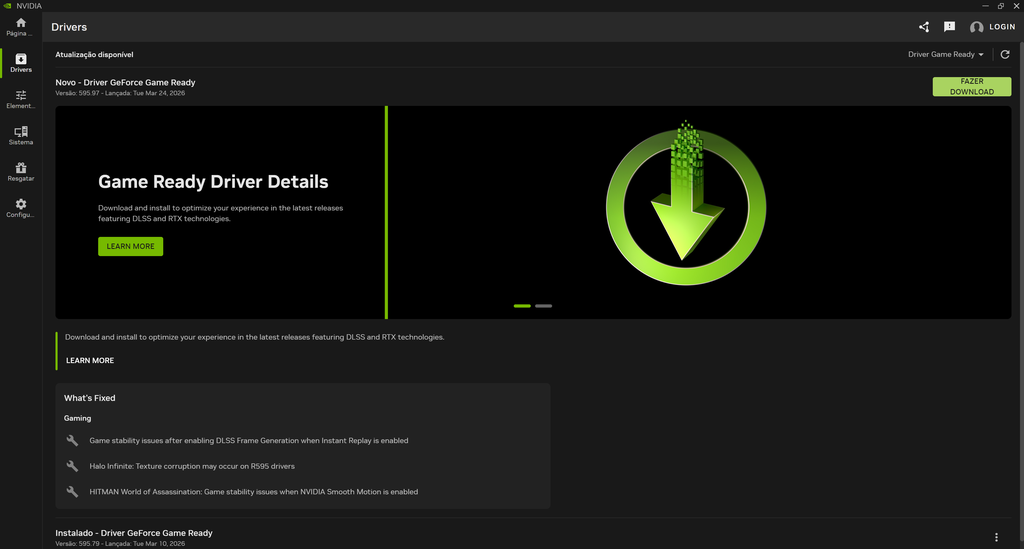
Task: Open installed driver three-dot options menu
Action: (x=996, y=537)
